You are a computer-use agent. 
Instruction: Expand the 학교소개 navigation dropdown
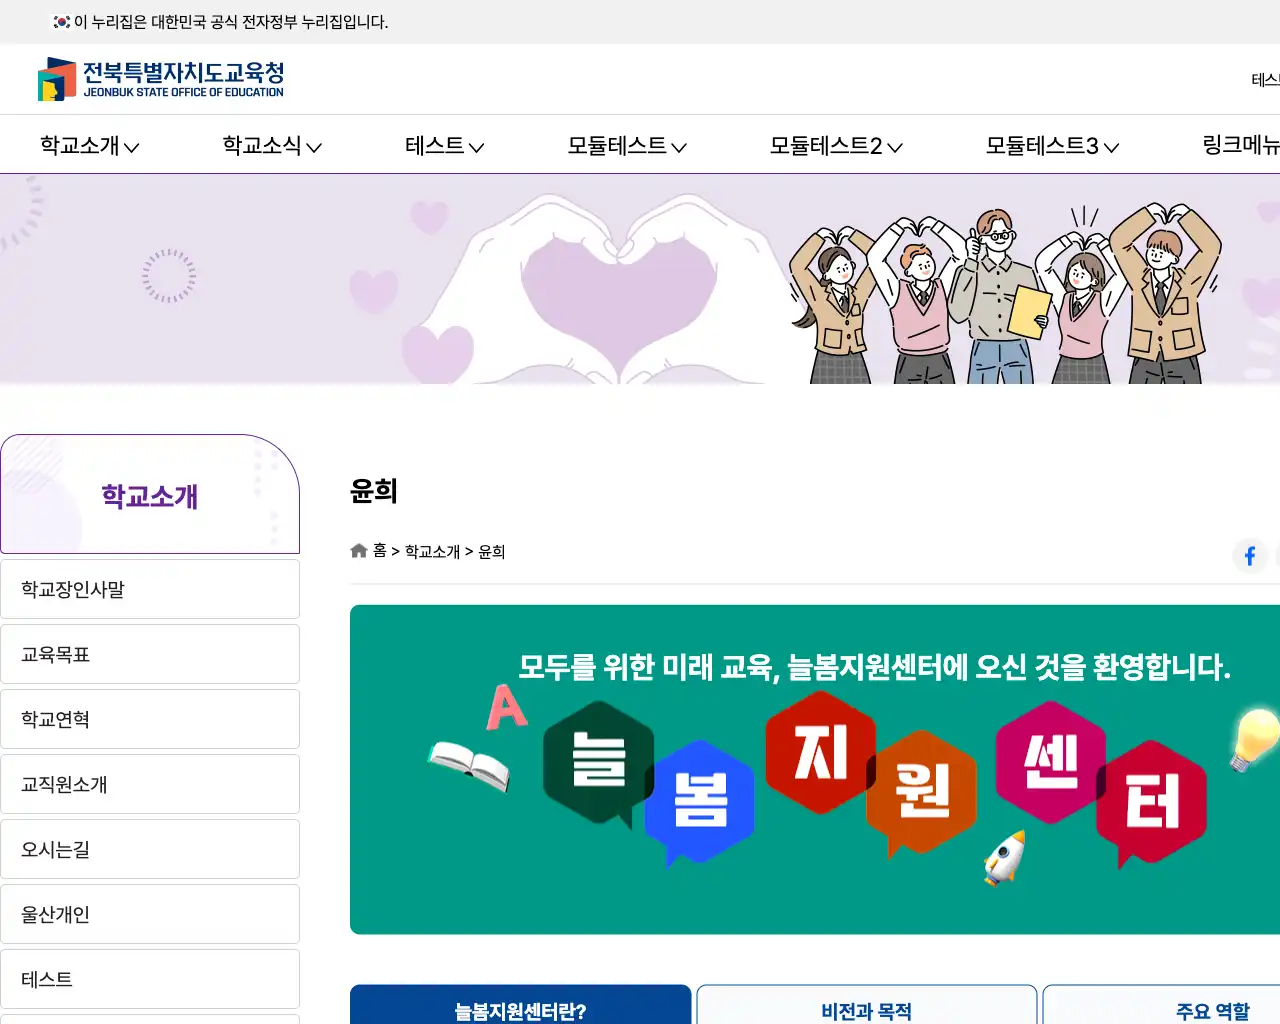[89, 144]
